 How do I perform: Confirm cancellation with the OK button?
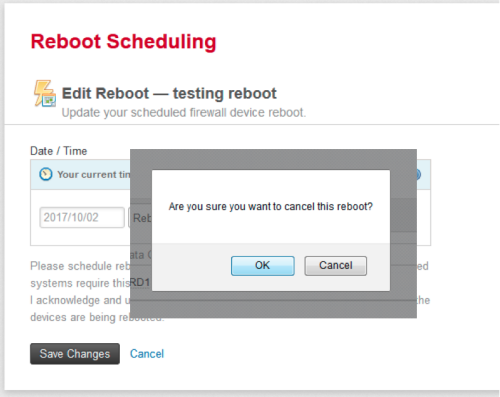click(x=263, y=266)
